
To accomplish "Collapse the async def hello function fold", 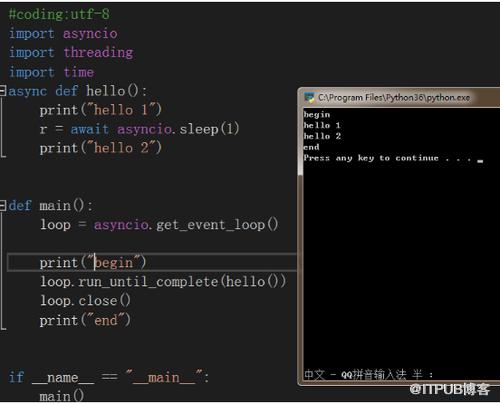I will pos(3,91).
